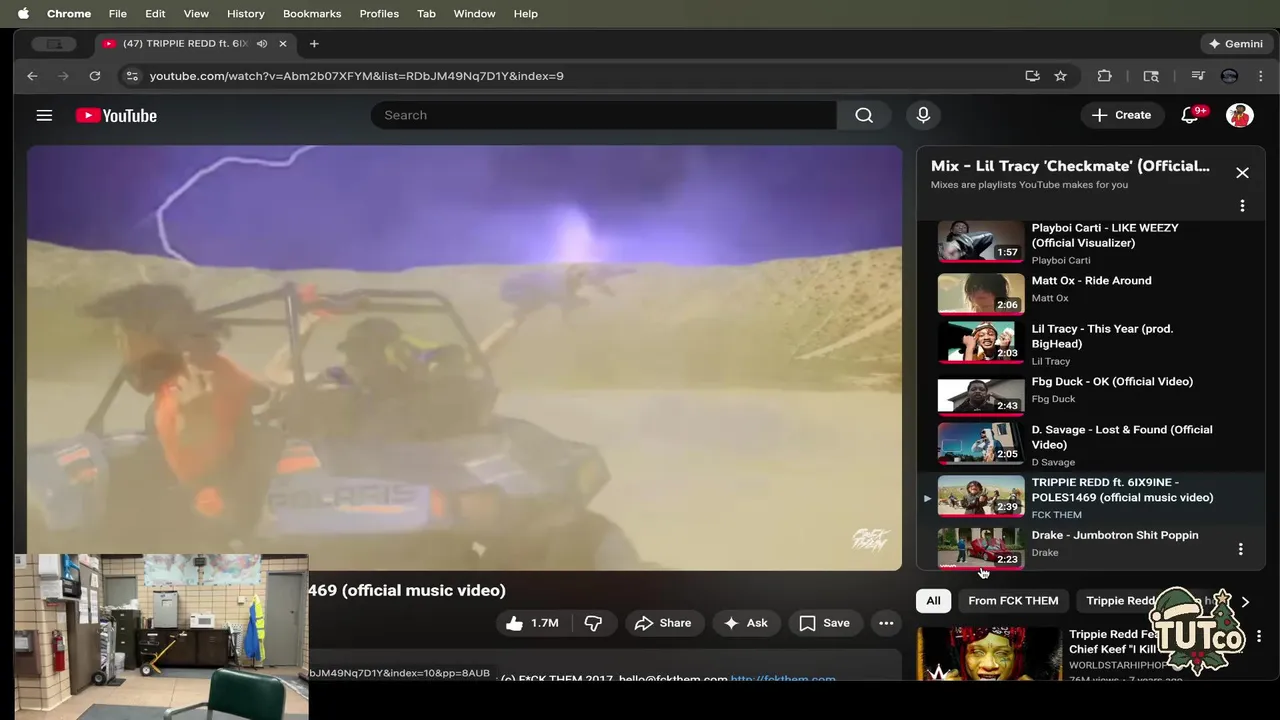View site information icon in address bar
This screenshot has height=720, width=1280.
pos(131,76)
